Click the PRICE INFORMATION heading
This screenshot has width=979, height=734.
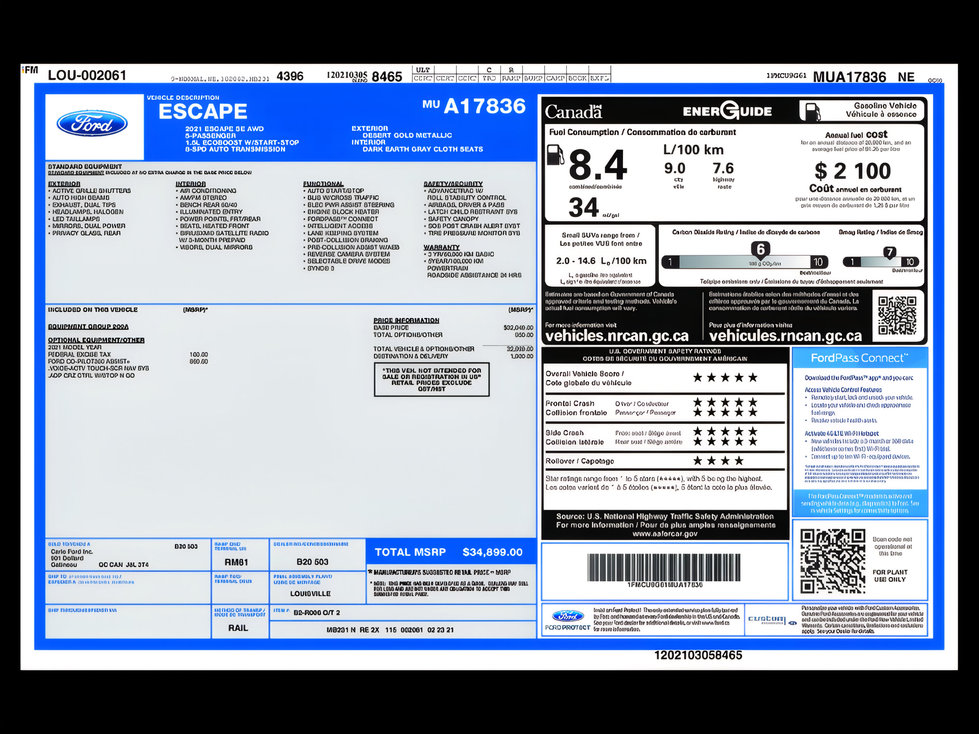[x=406, y=320]
